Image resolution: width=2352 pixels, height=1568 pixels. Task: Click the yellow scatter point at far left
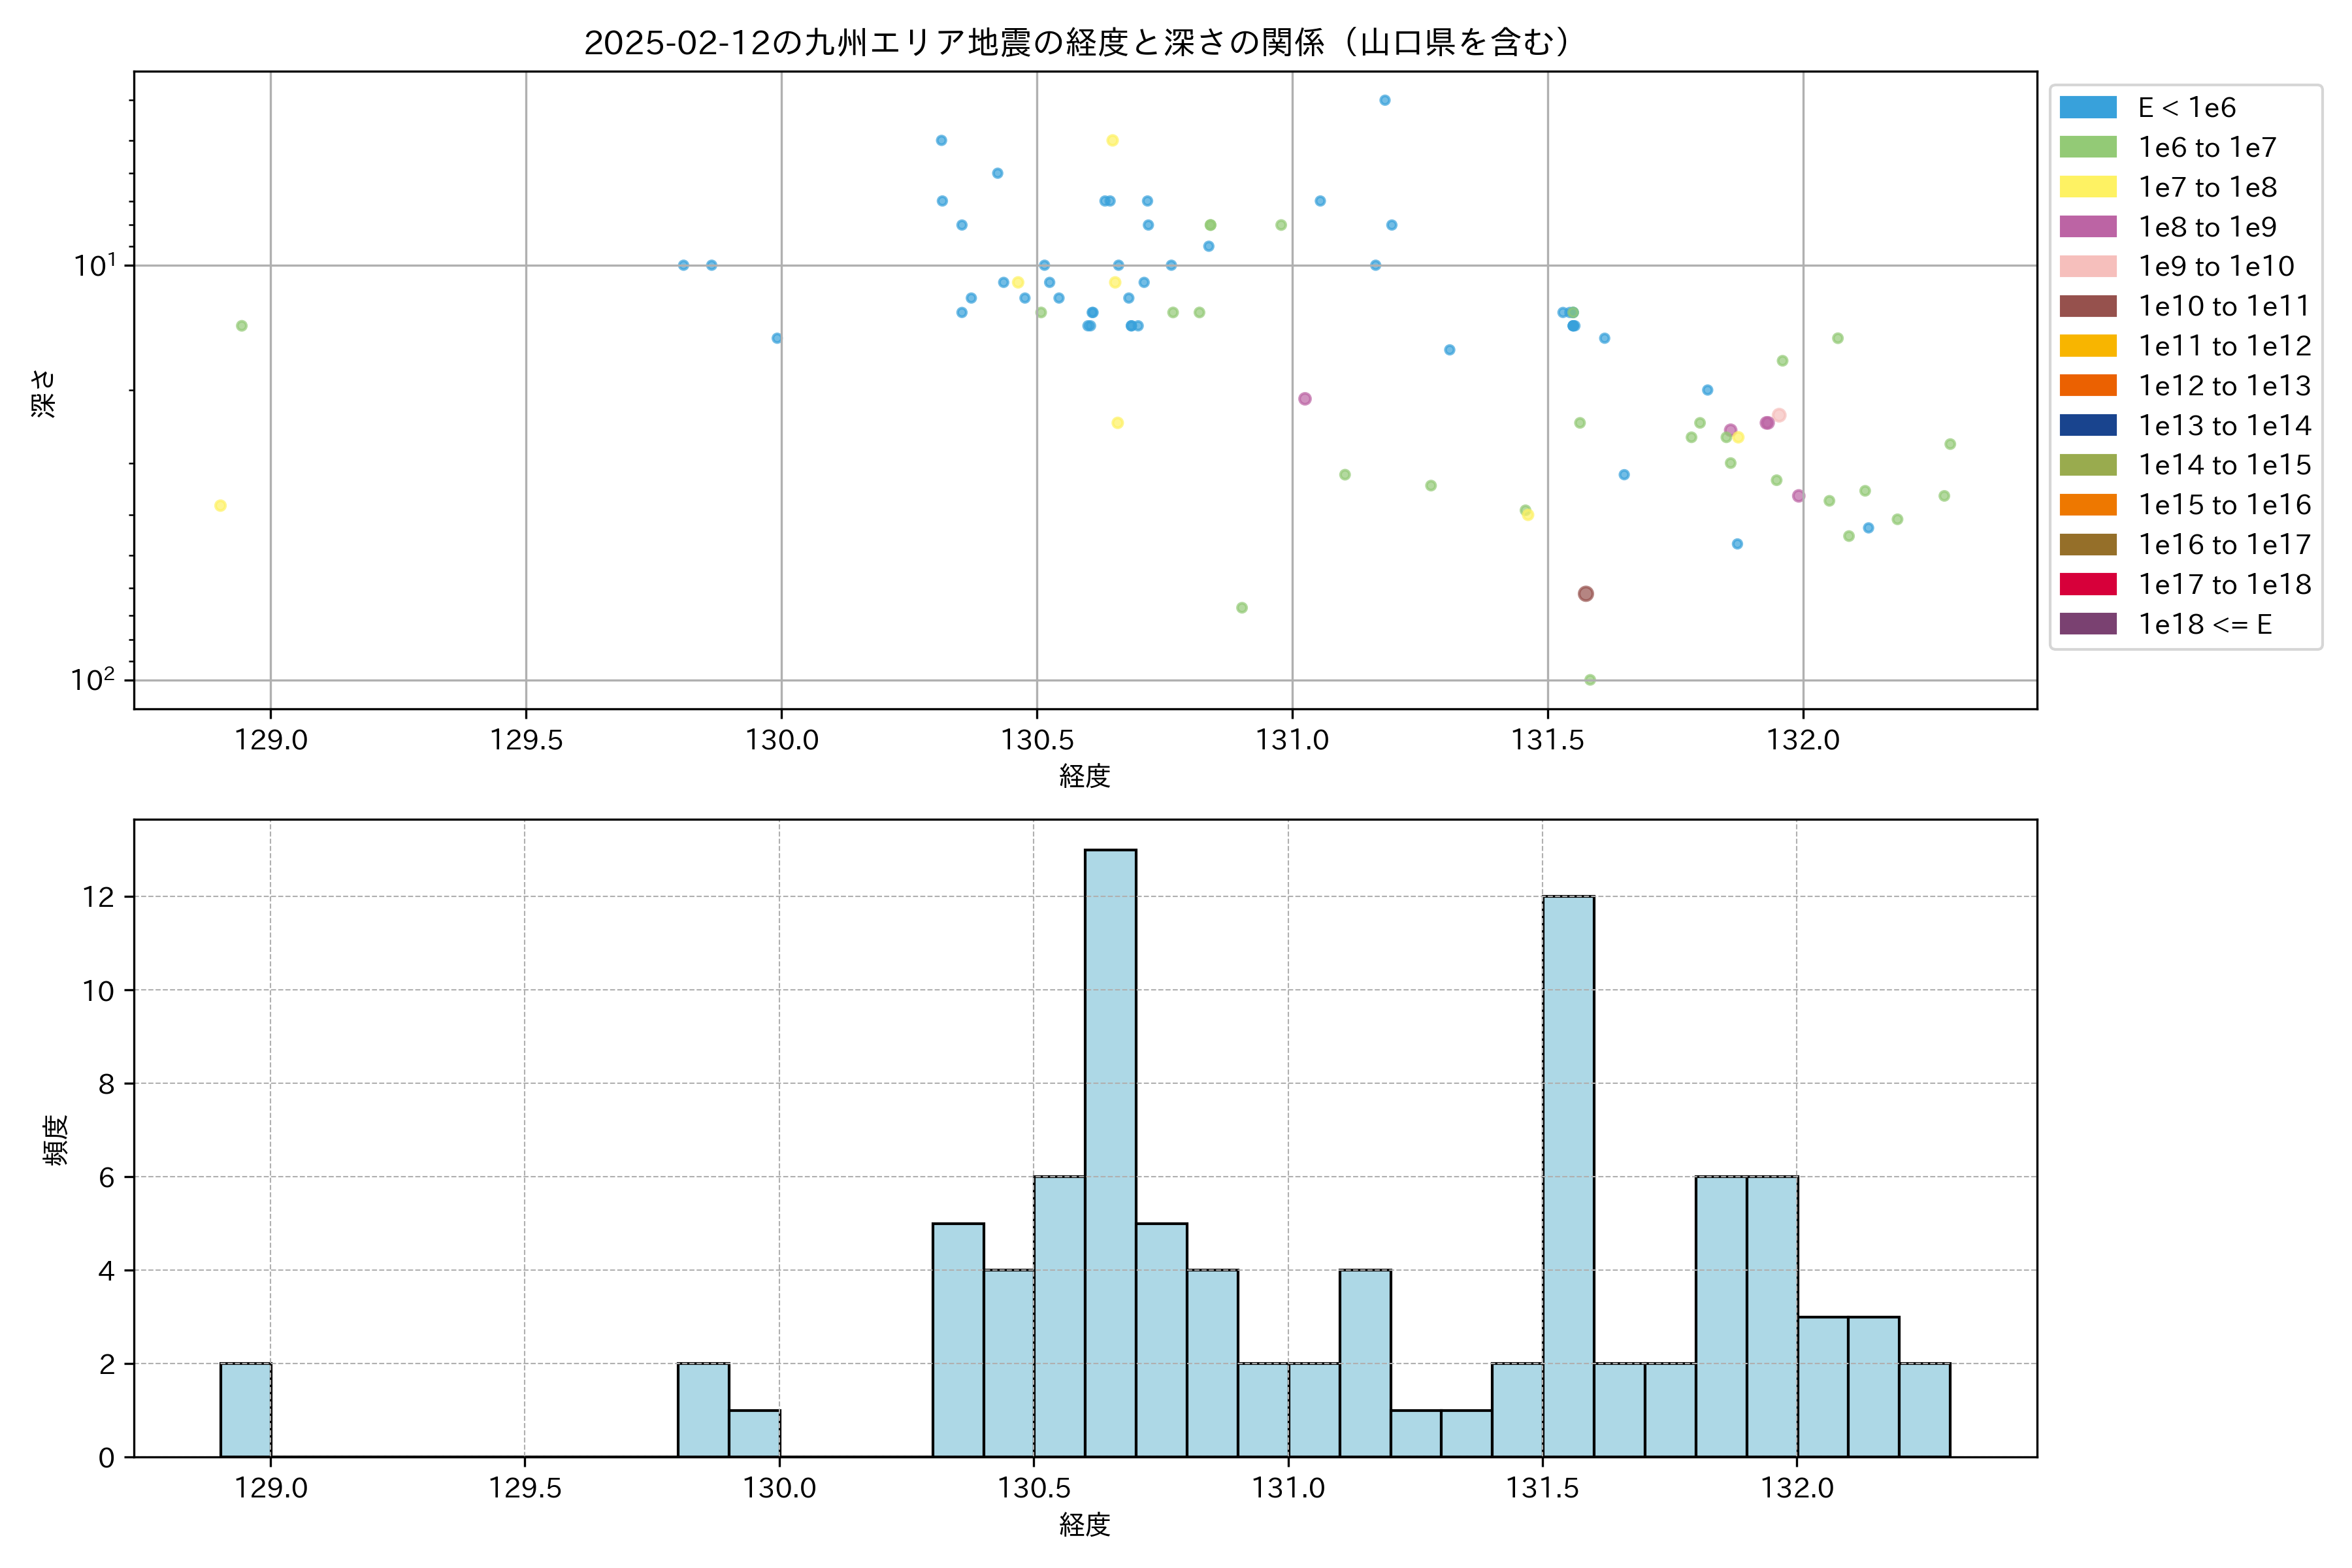coord(220,506)
